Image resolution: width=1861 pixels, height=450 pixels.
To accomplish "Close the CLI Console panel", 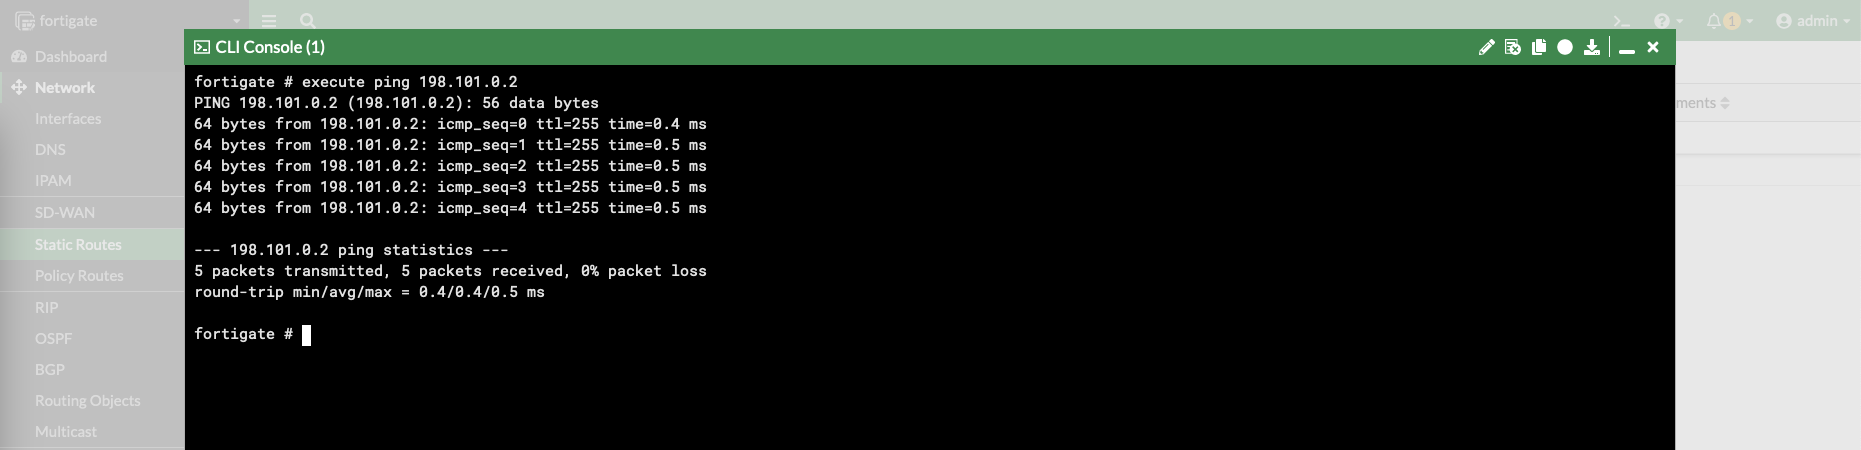I will 1653,47.
